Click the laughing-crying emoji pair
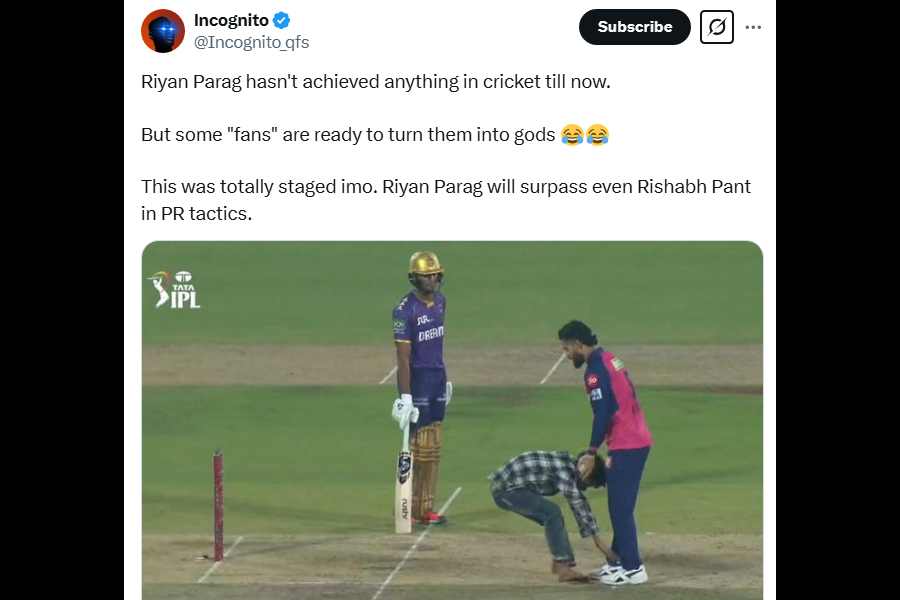The image size is (900, 600). pos(584,135)
